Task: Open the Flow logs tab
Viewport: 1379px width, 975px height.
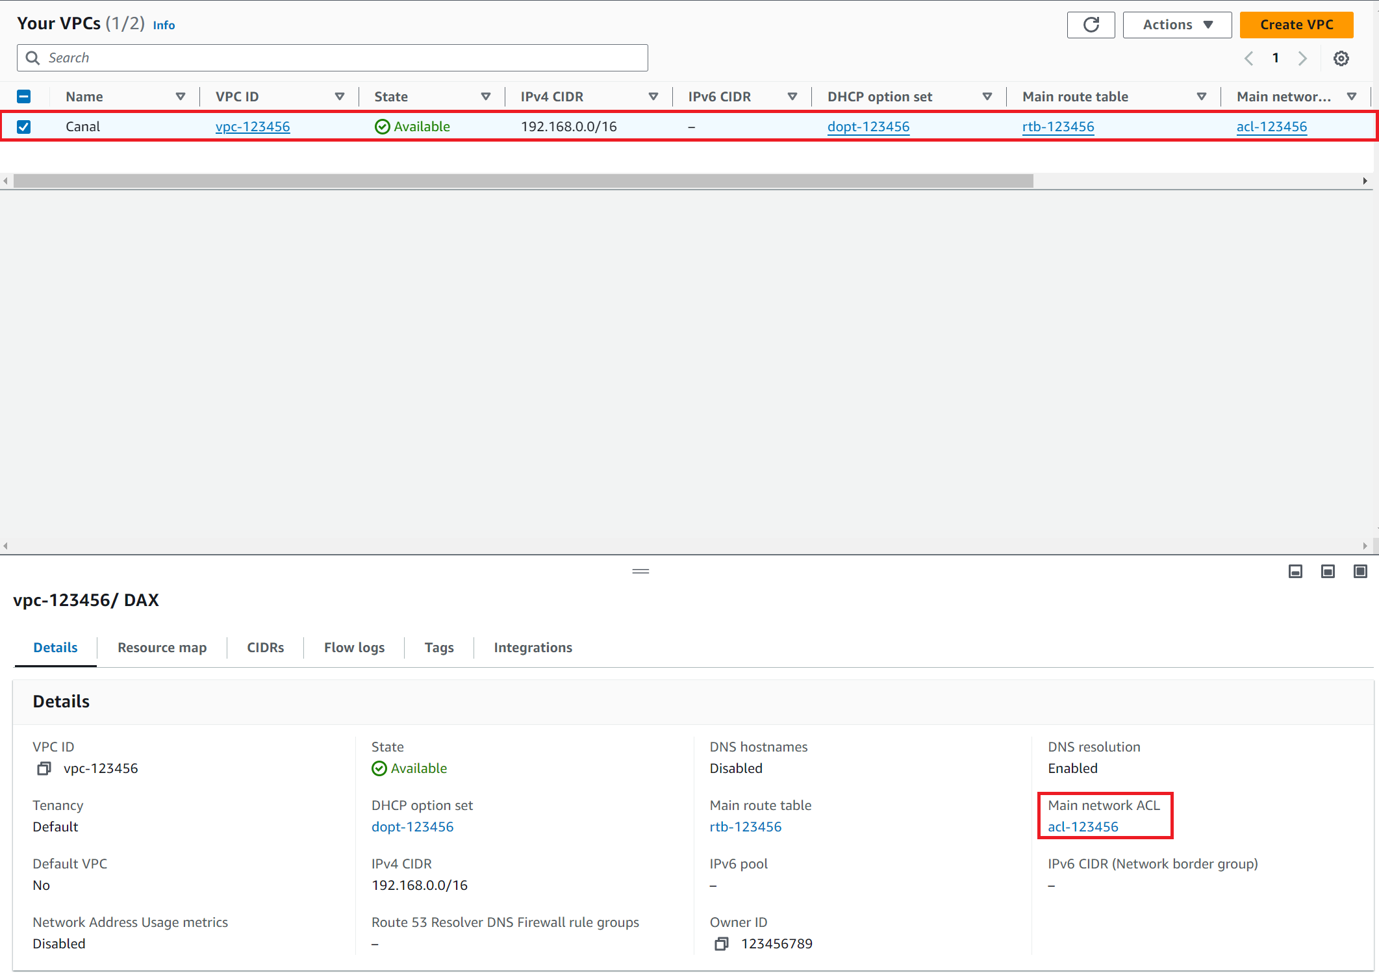Action: (x=354, y=648)
